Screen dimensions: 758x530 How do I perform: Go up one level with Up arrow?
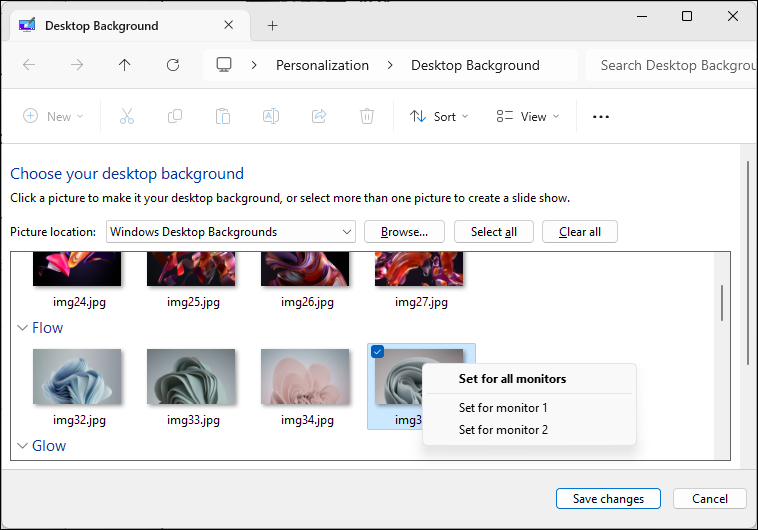click(124, 65)
